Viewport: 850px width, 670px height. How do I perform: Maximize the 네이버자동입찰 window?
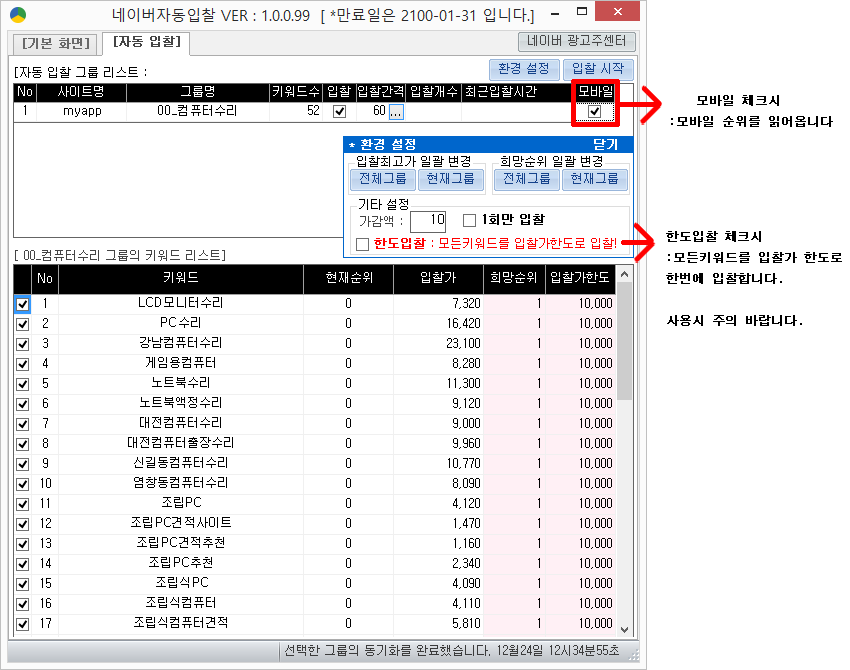click(x=582, y=11)
